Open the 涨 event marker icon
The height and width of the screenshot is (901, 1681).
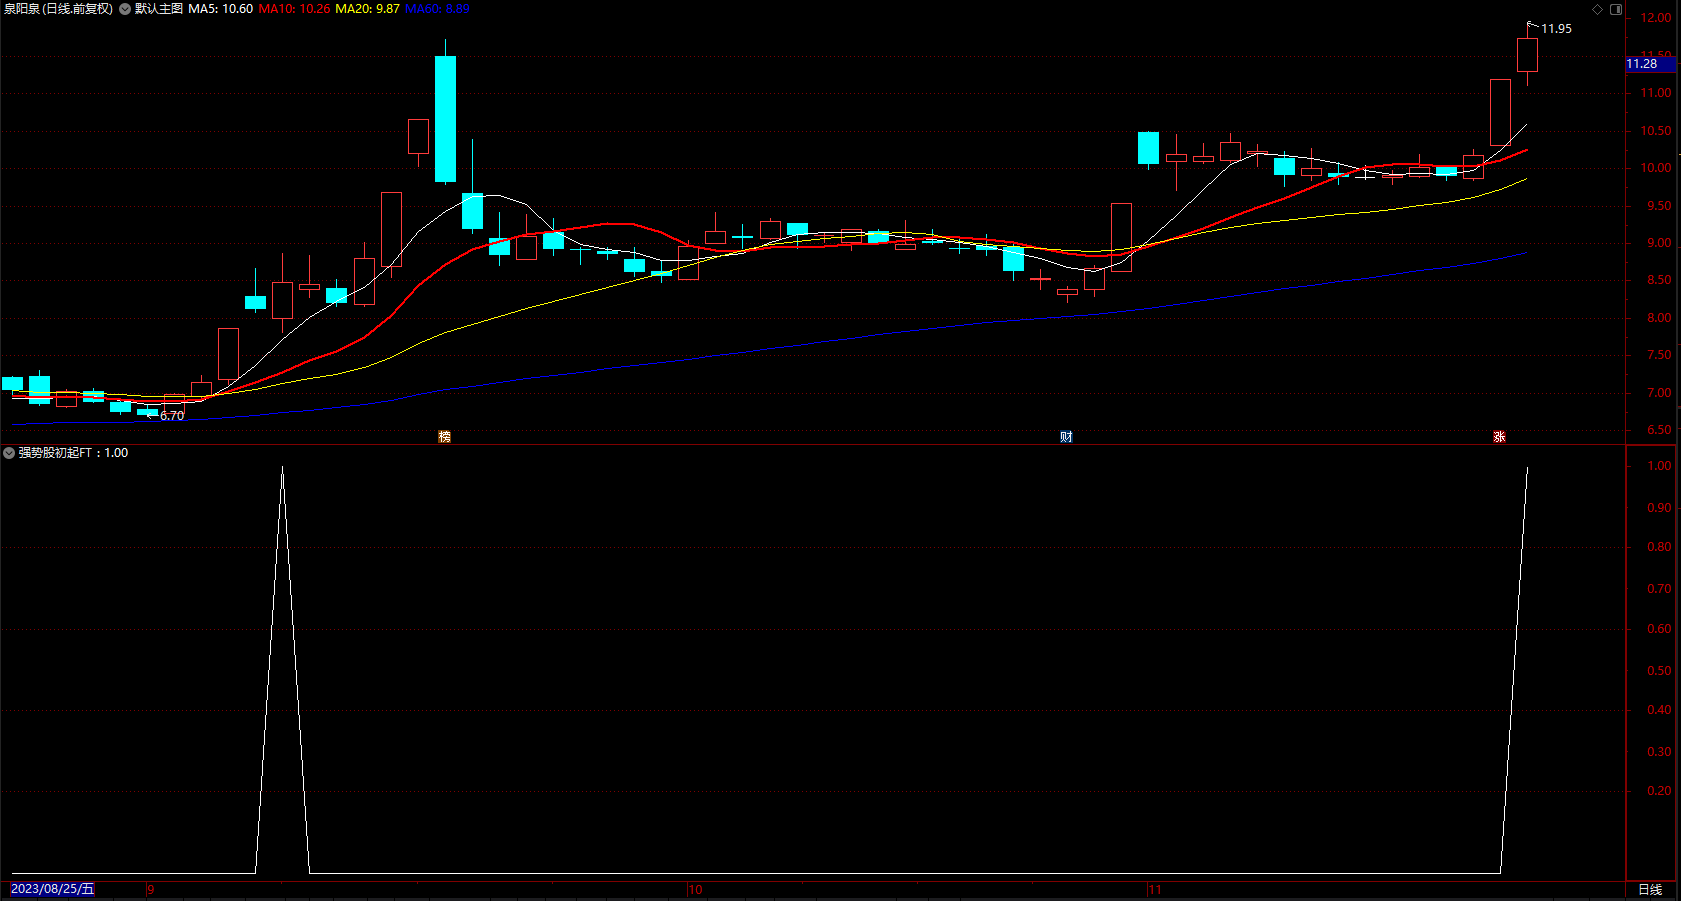[1499, 437]
